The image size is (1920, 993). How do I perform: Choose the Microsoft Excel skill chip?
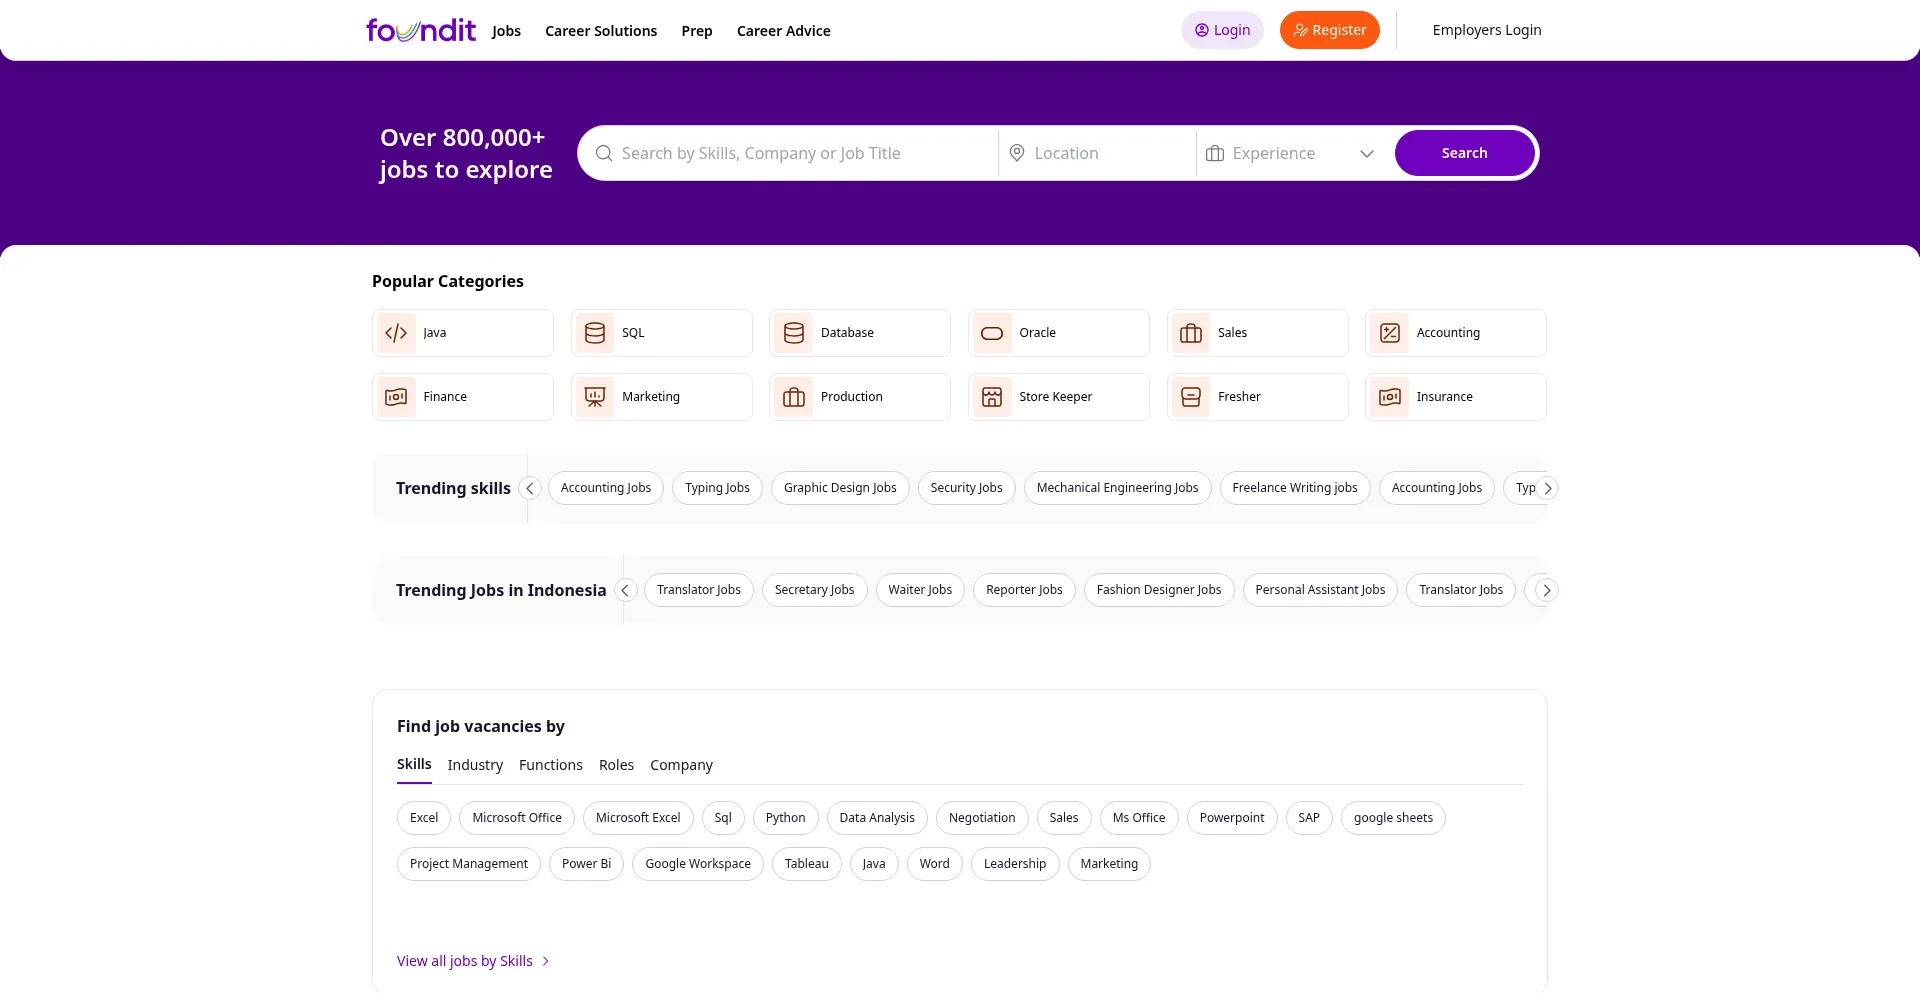638,818
